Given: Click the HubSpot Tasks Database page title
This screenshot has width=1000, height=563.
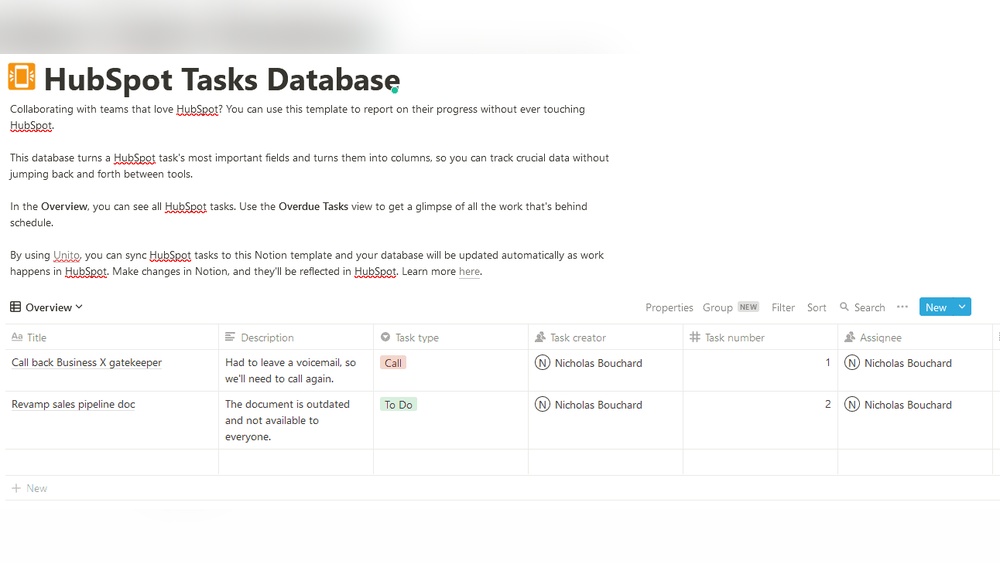Looking at the screenshot, I should coord(221,80).
